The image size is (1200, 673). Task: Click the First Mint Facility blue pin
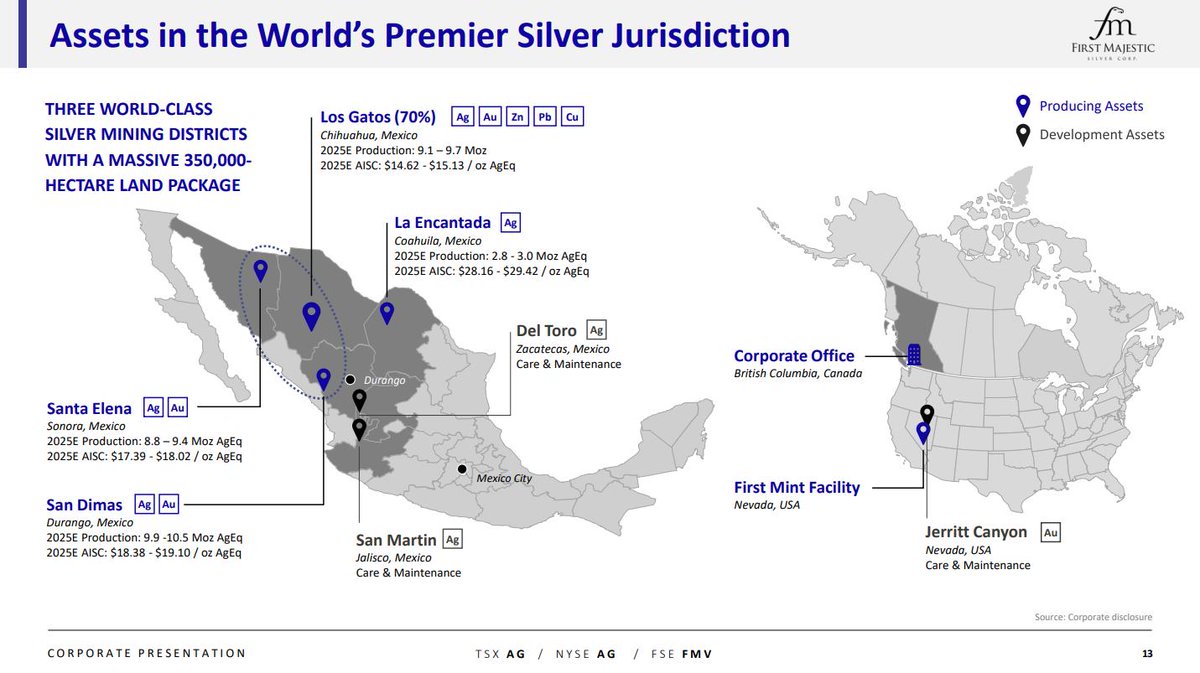tap(923, 434)
